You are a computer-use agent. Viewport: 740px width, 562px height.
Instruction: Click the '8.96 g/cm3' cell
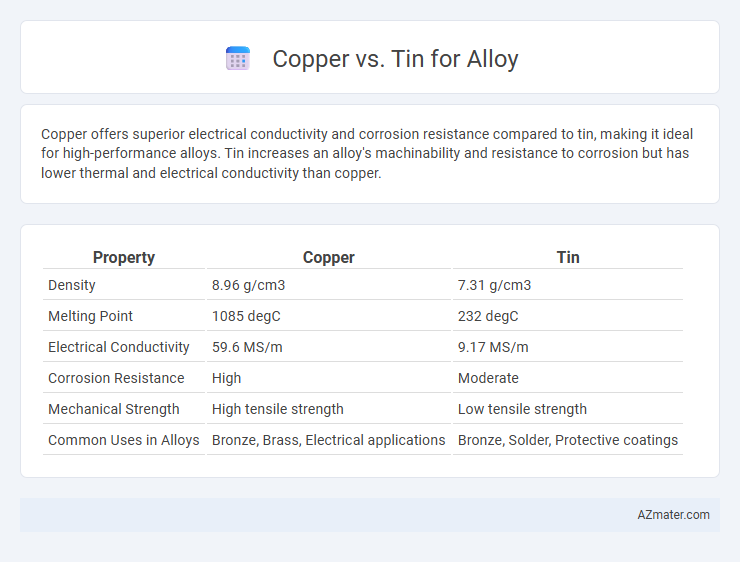coord(328,285)
